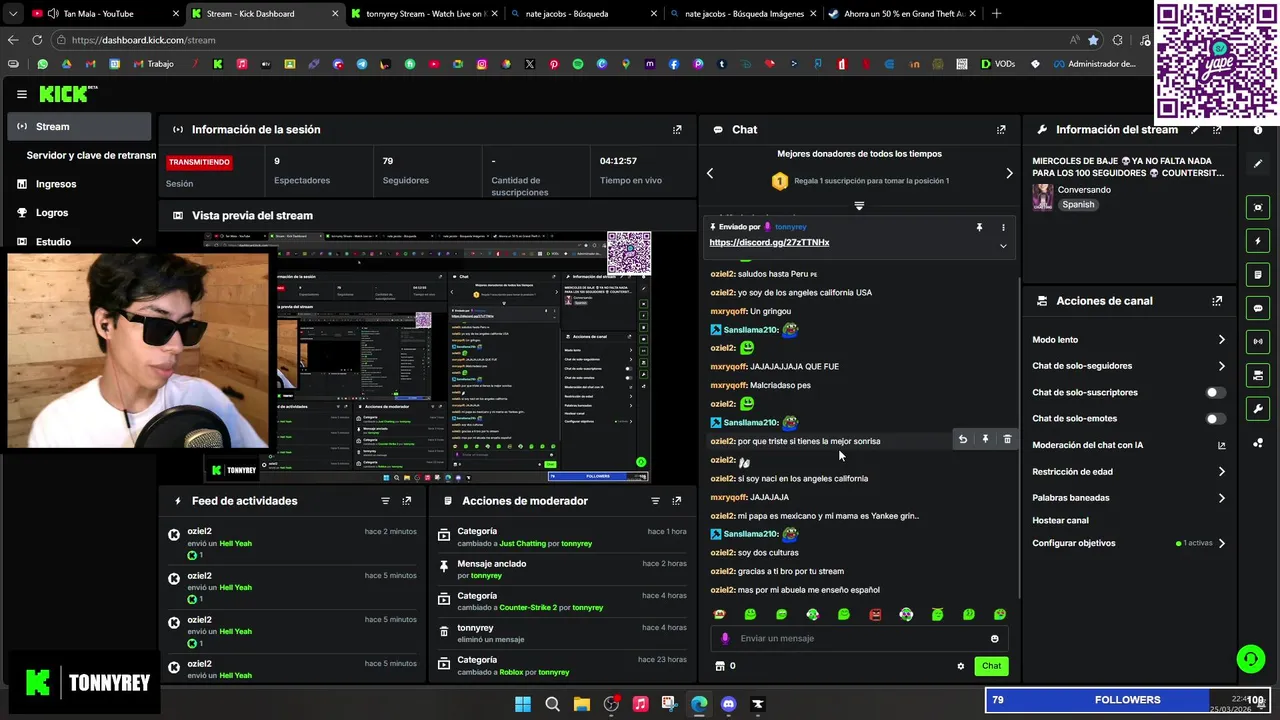Image resolution: width=1280 pixels, height=720 pixels.
Task: Open the chat shop icon showing 0
Action: pos(725,666)
